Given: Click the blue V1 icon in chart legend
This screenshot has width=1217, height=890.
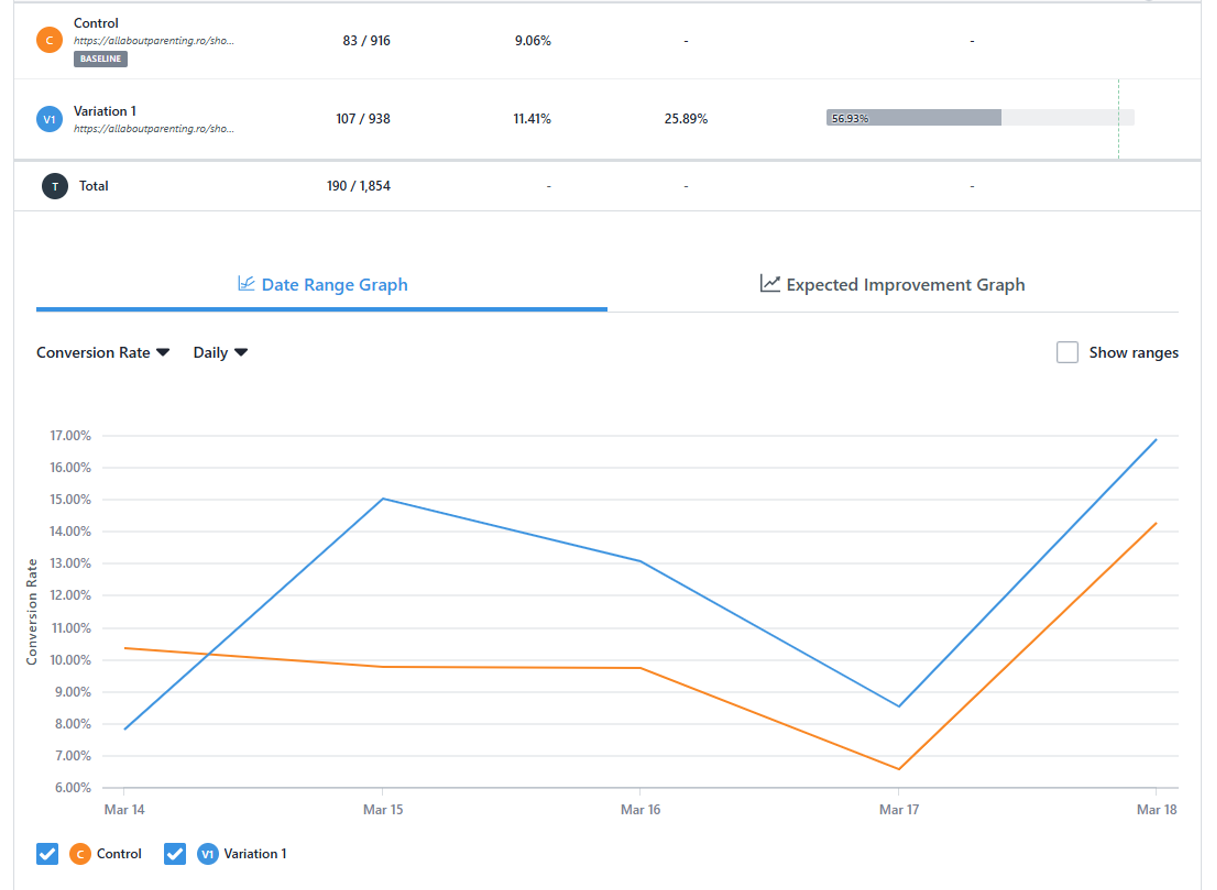Looking at the screenshot, I should (208, 854).
